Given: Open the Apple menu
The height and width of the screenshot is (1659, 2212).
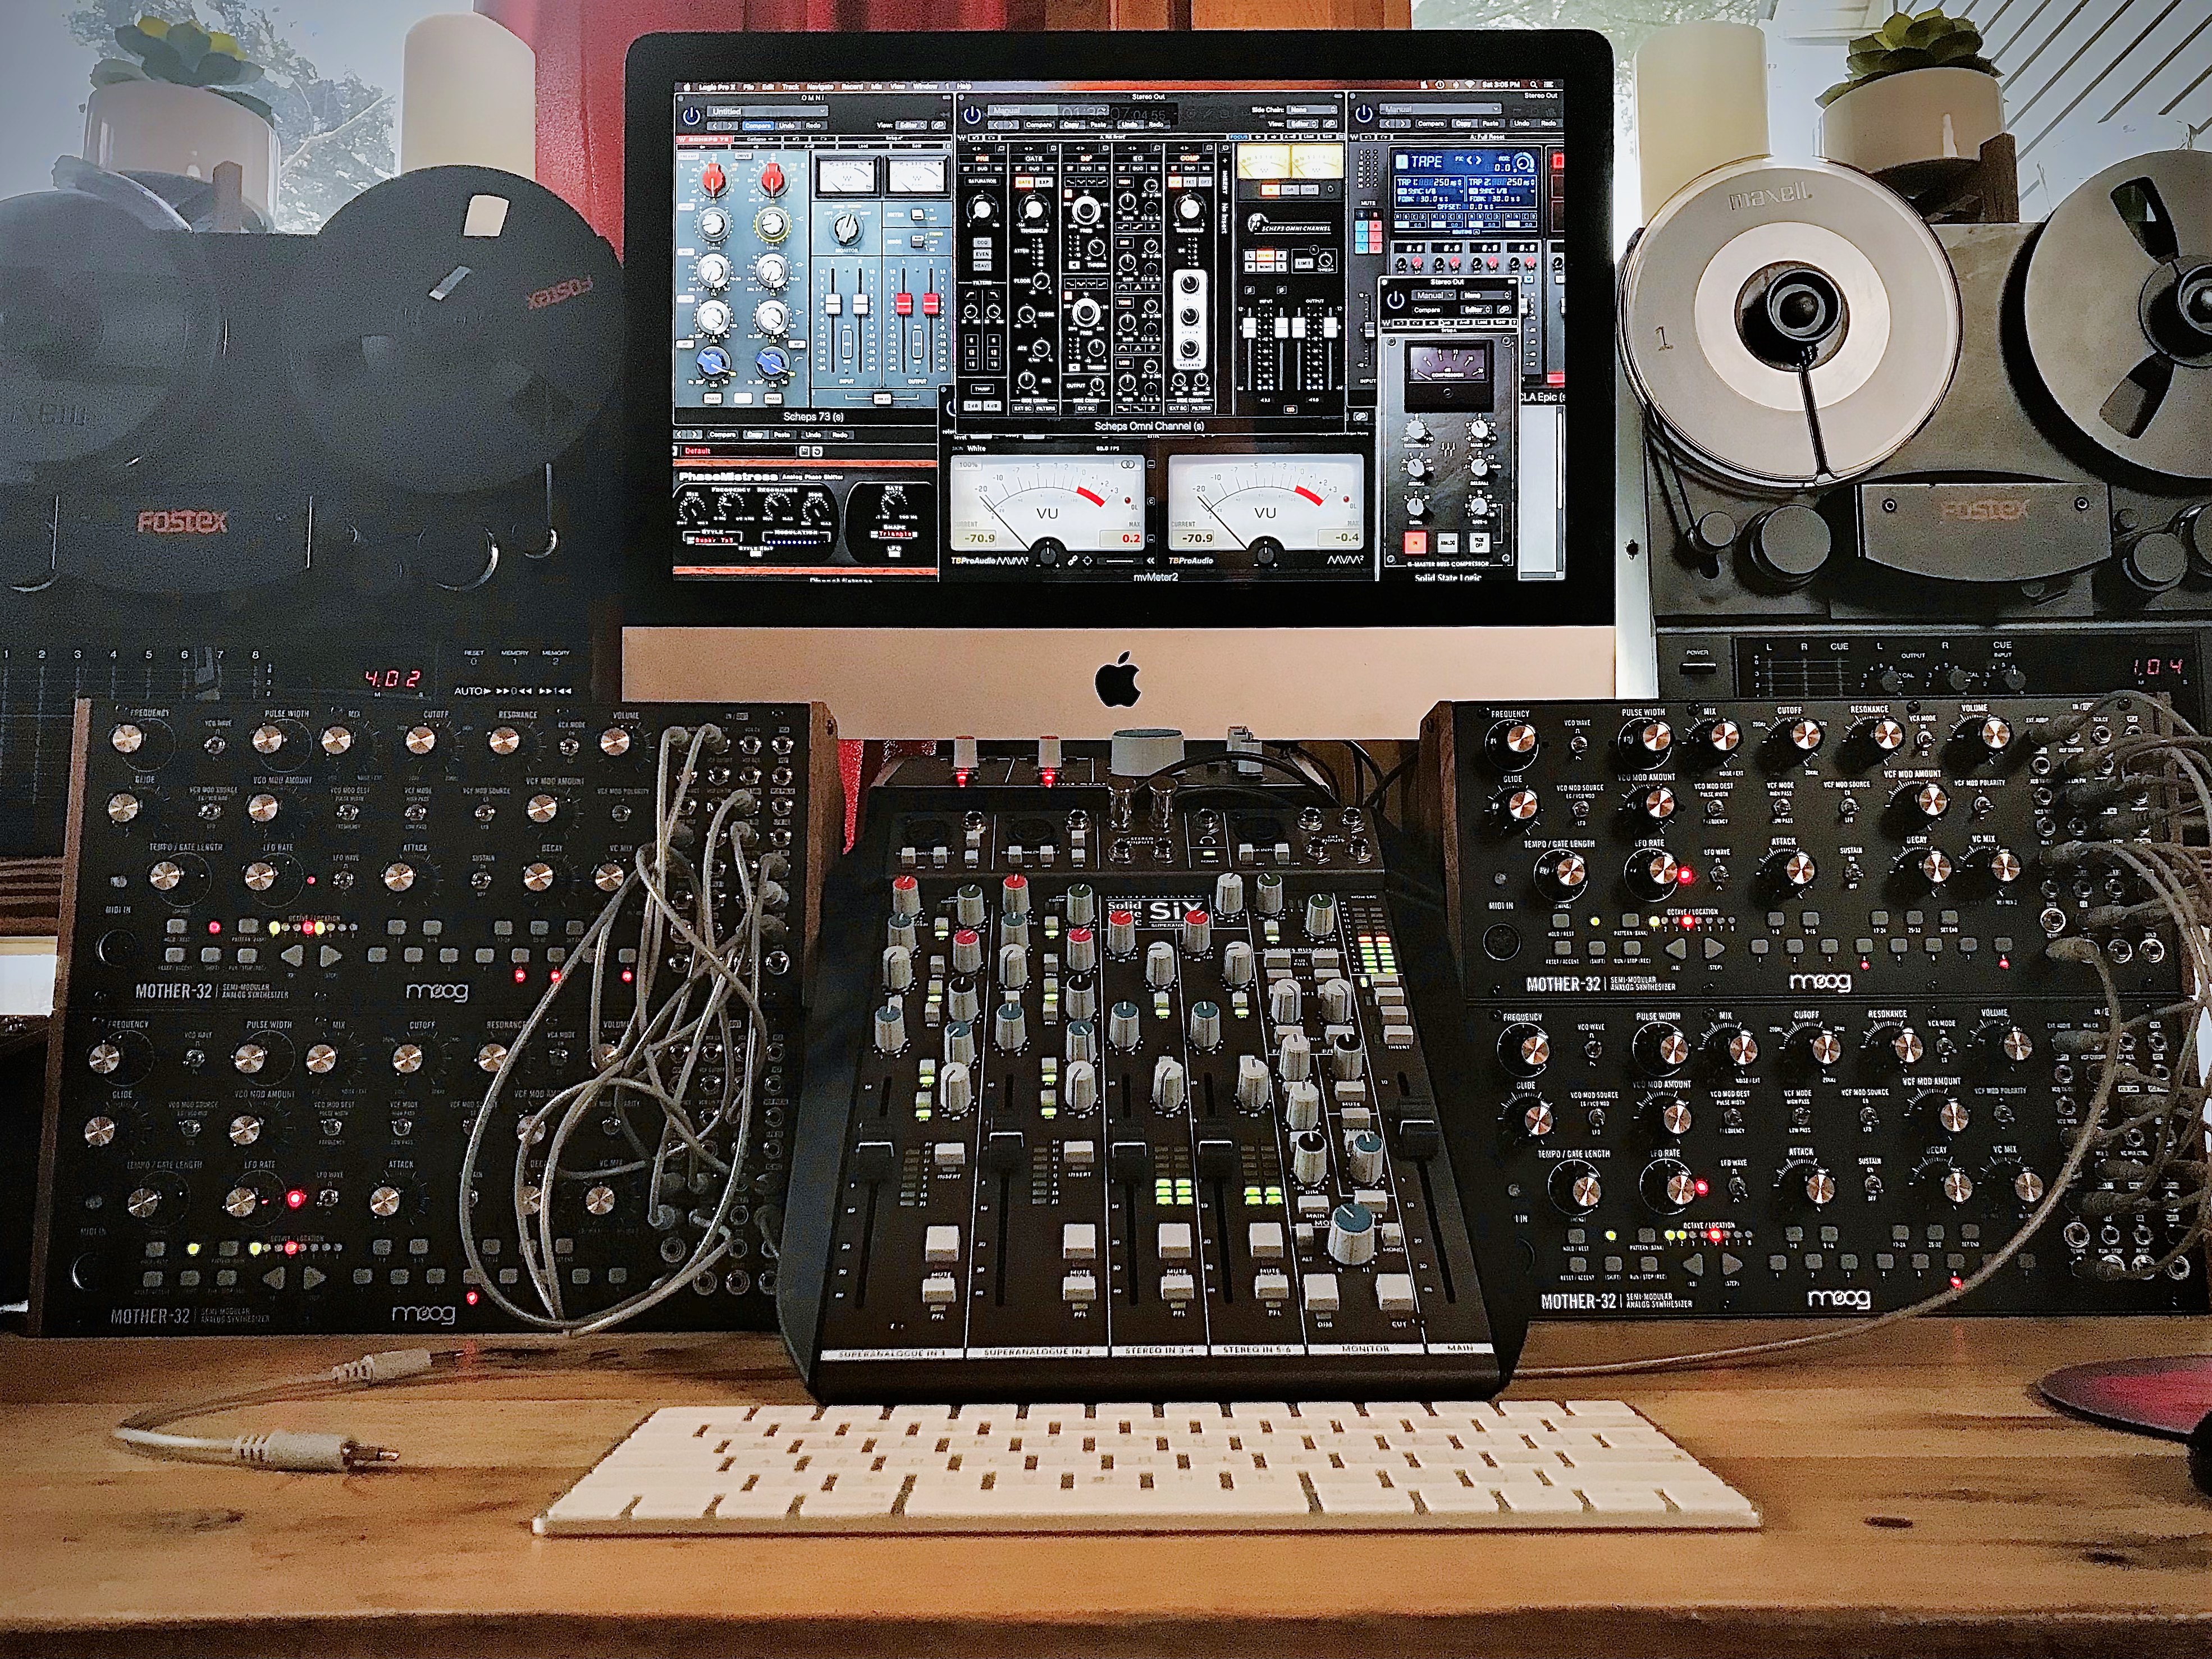Looking at the screenshot, I should click(x=687, y=87).
